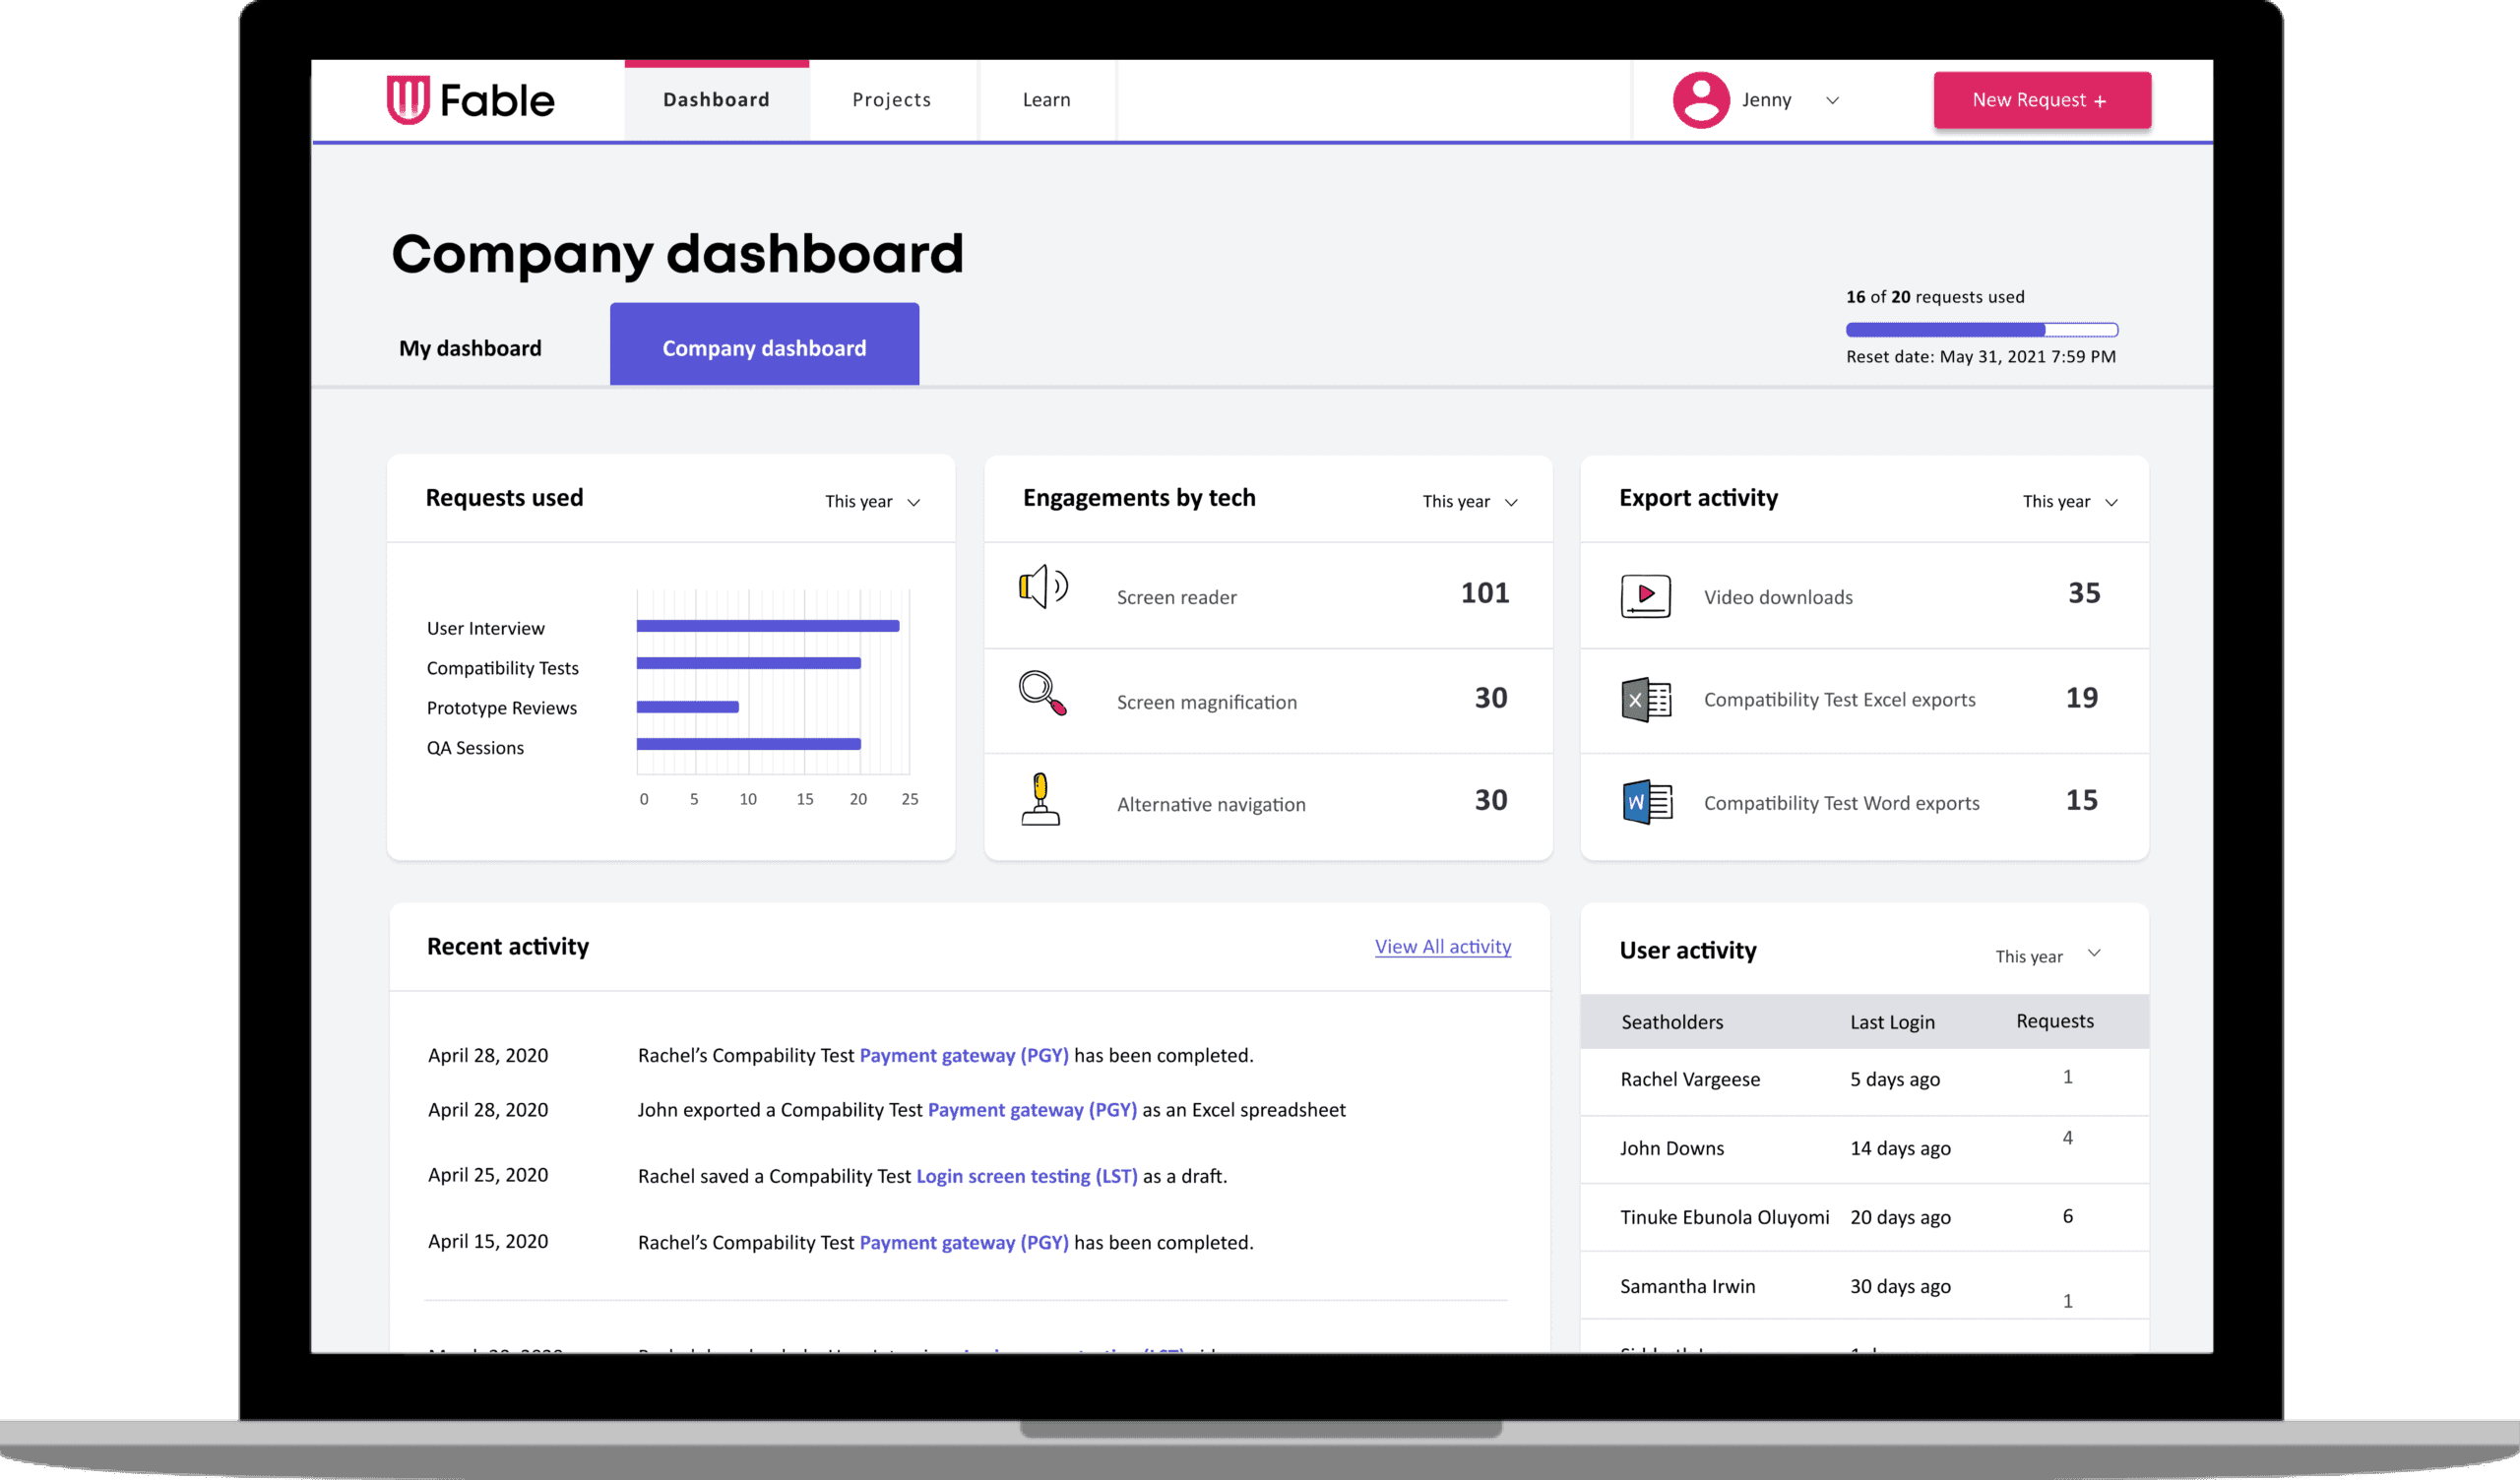2520x1480 pixels.
Task: Go to the Learn navigation tab
Action: tap(1046, 100)
